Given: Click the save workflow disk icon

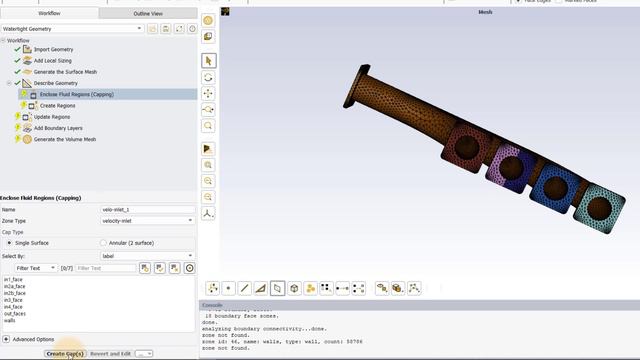Looking at the screenshot, I should [166, 29].
